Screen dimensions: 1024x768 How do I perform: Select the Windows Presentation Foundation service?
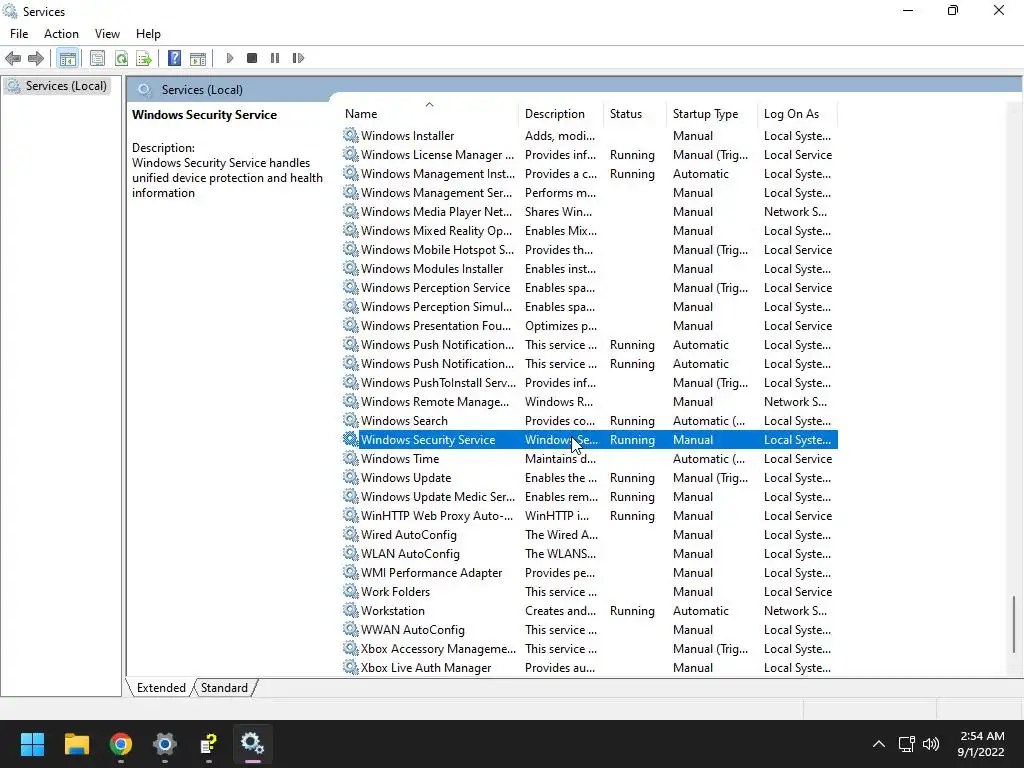pos(590,326)
